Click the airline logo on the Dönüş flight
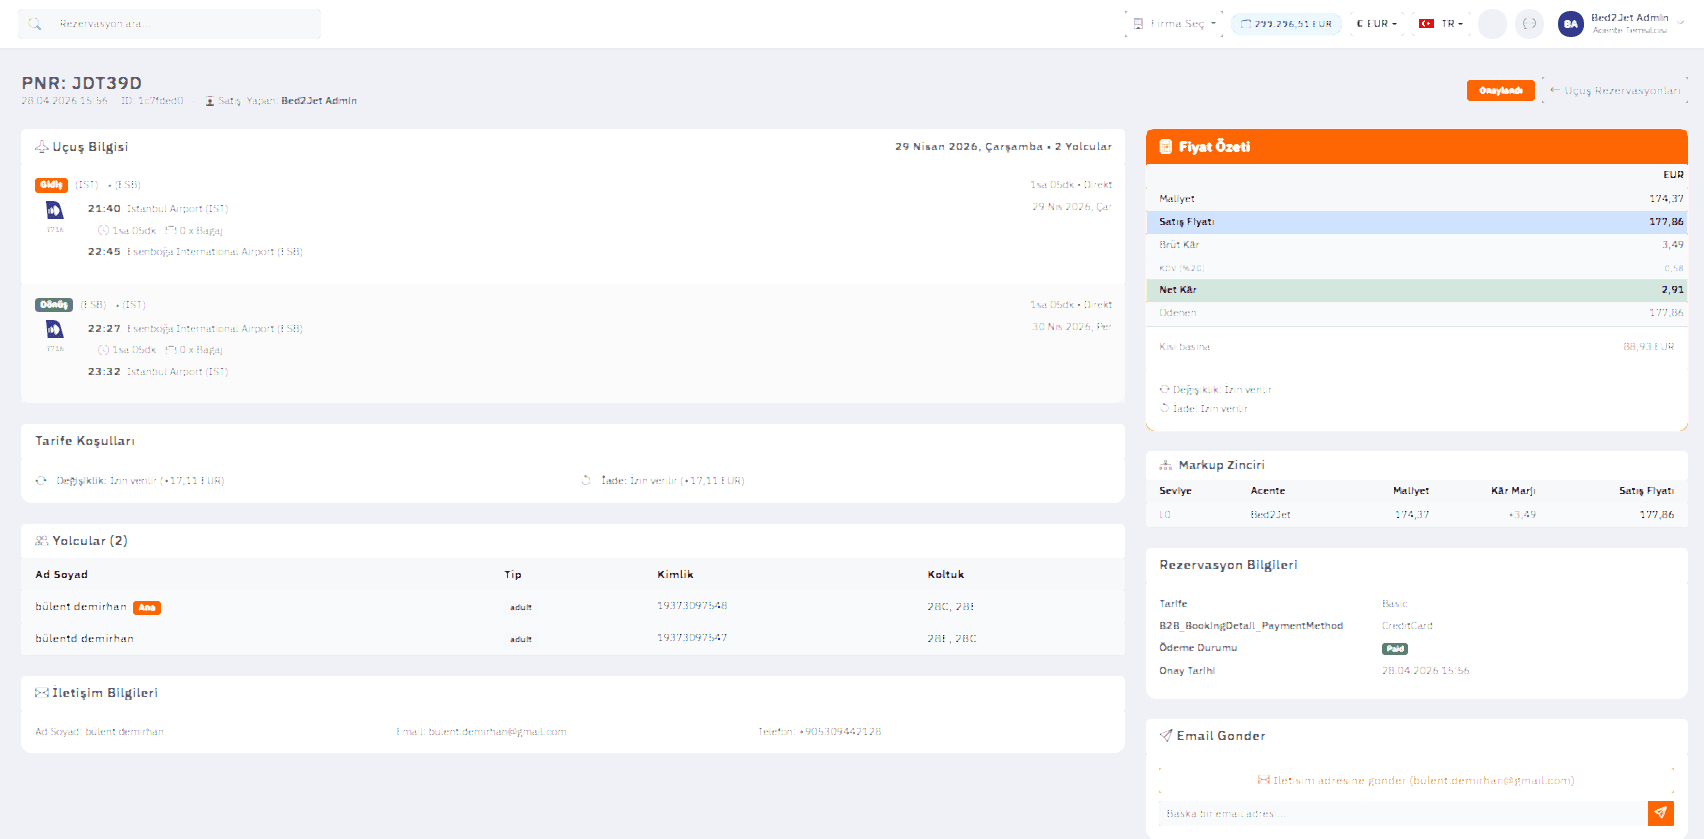The height and width of the screenshot is (839, 1704). (55, 329)
